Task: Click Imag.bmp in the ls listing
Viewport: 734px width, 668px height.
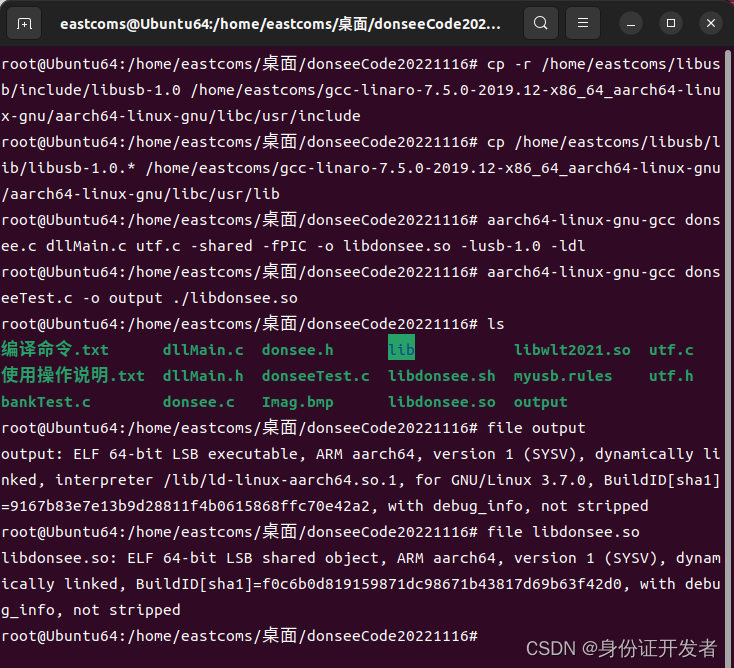Action: coord(298,402)
